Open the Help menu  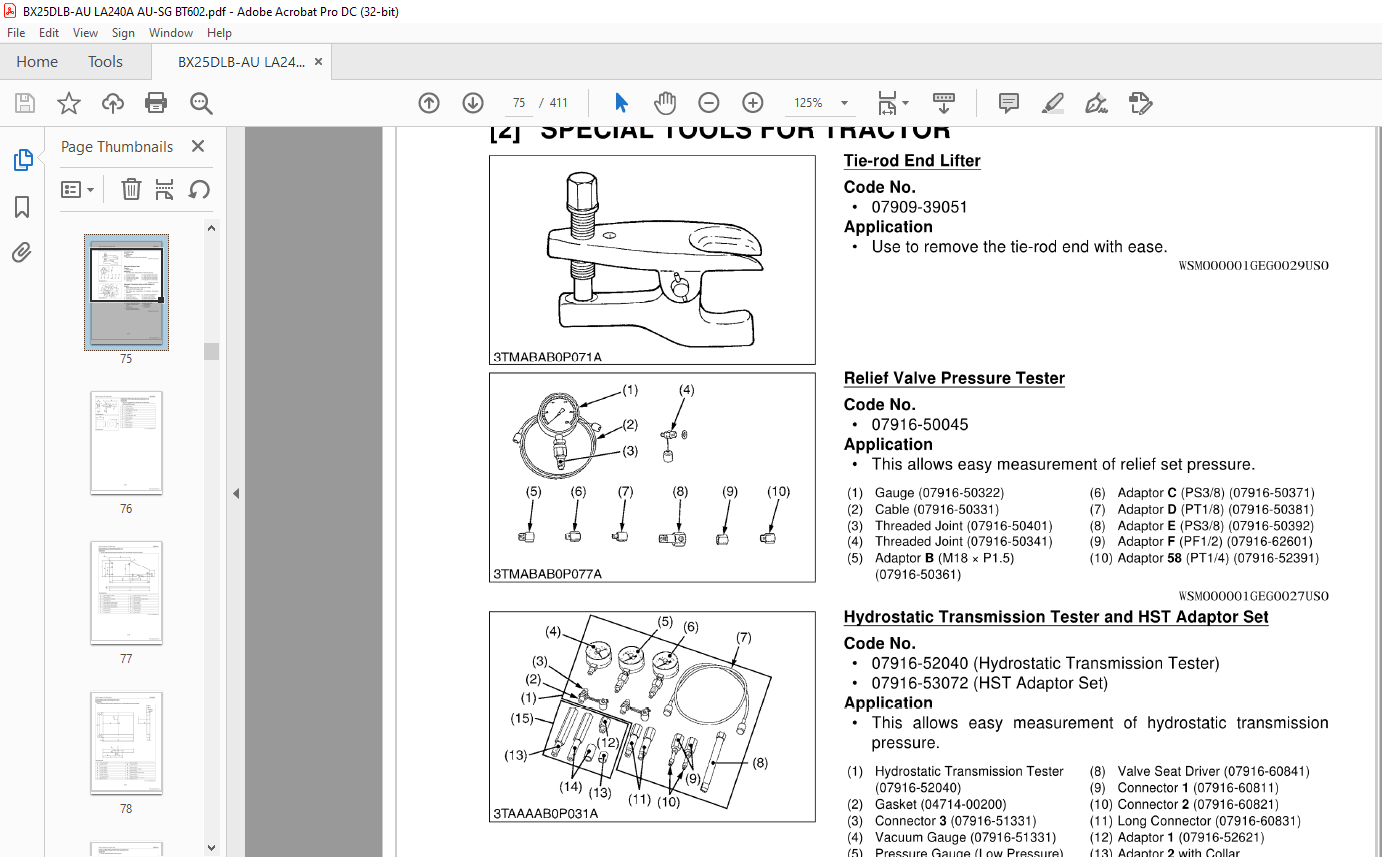(x=219, y=33)
